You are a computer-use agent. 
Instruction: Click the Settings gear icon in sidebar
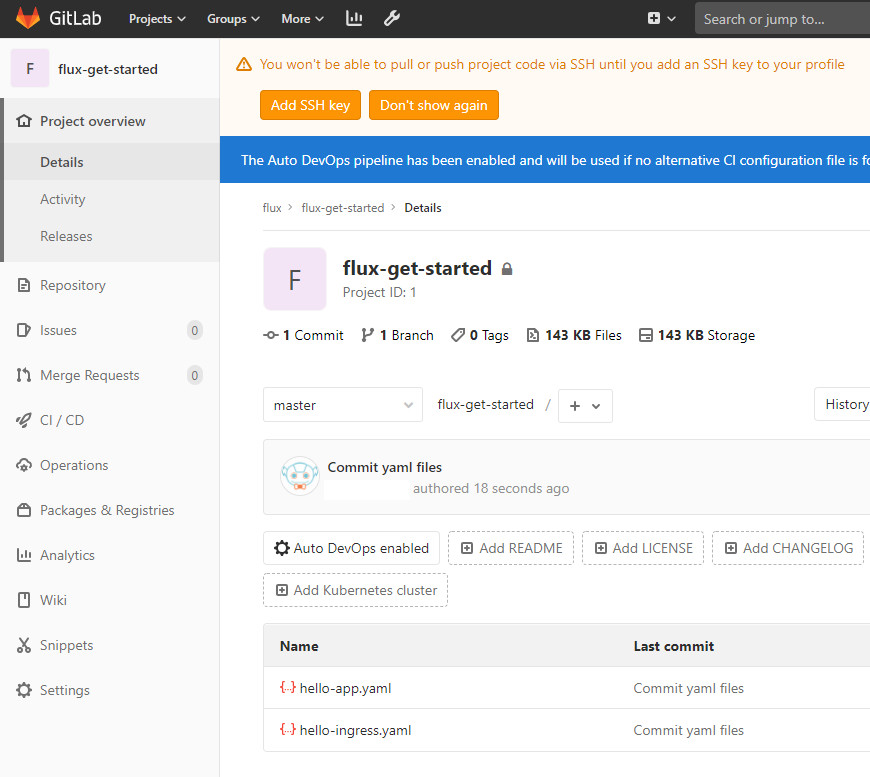24,690
